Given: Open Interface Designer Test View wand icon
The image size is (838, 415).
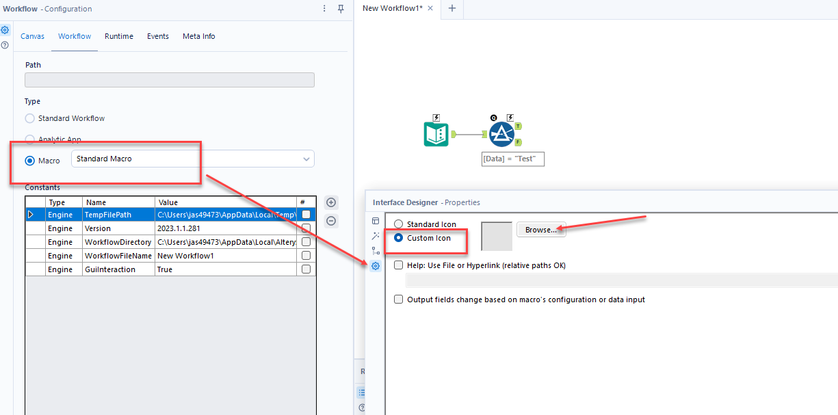Looking at the screenshot, I should [375, 236].
